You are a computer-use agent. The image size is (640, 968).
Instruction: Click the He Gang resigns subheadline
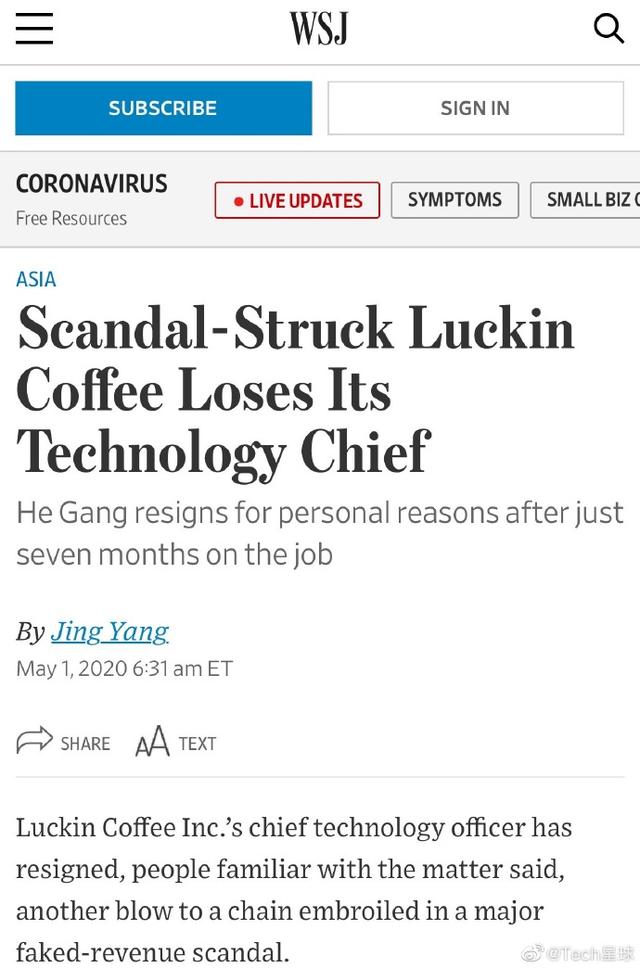pos(320,534)
